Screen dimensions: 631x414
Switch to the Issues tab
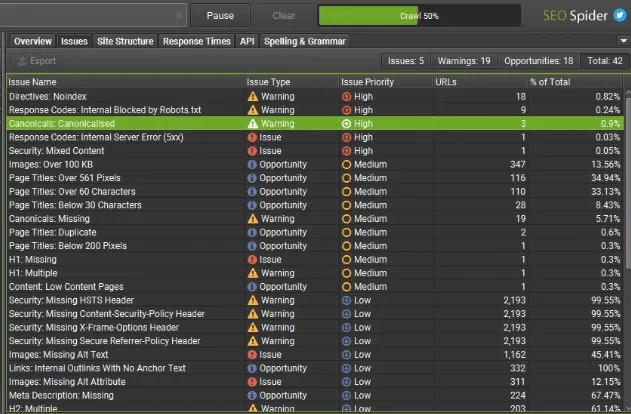(x=74, y=41)
